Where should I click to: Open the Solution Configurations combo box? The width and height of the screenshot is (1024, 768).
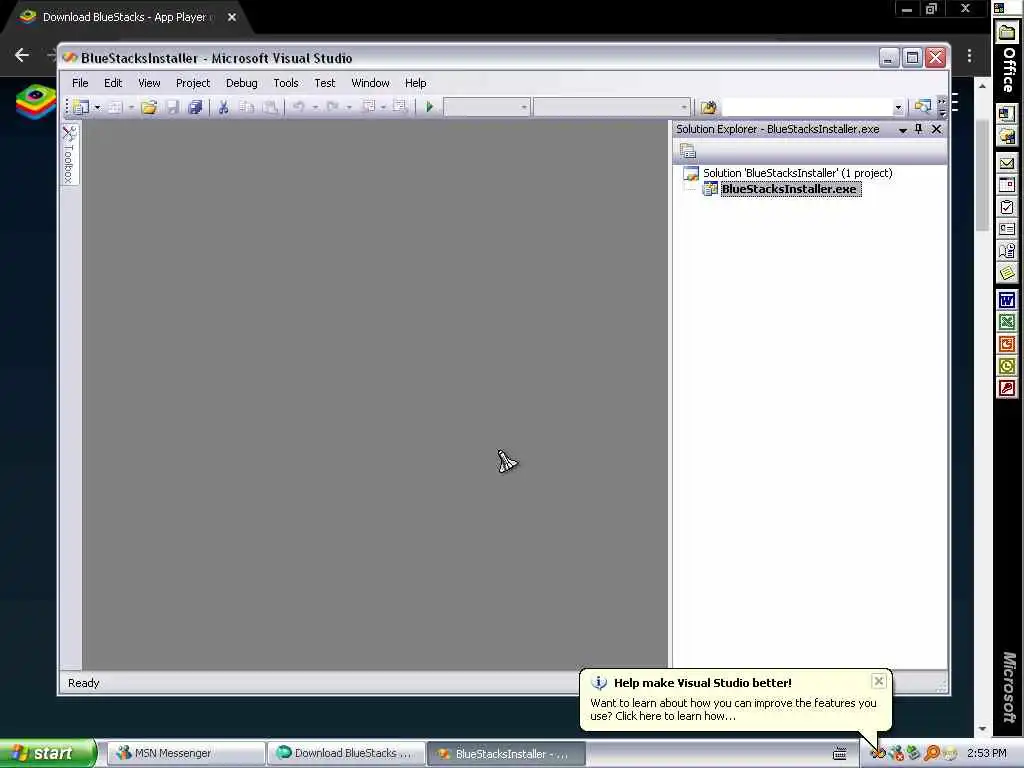click(487, 107)
